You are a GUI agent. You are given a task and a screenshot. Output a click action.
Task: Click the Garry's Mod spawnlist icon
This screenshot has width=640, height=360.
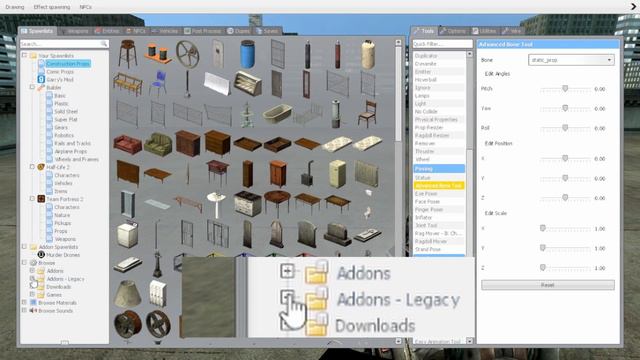coord(41,79)
